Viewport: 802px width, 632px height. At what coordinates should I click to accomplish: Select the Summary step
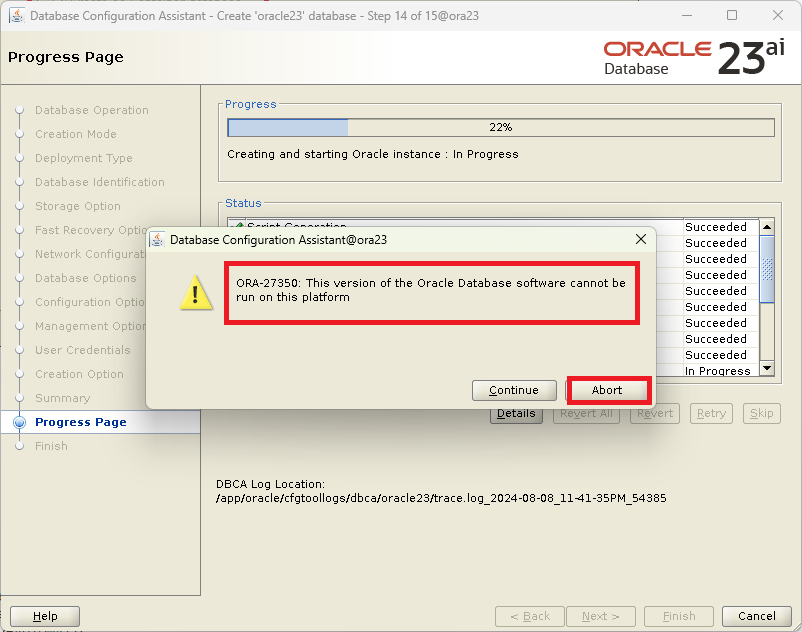click(62, 398)
